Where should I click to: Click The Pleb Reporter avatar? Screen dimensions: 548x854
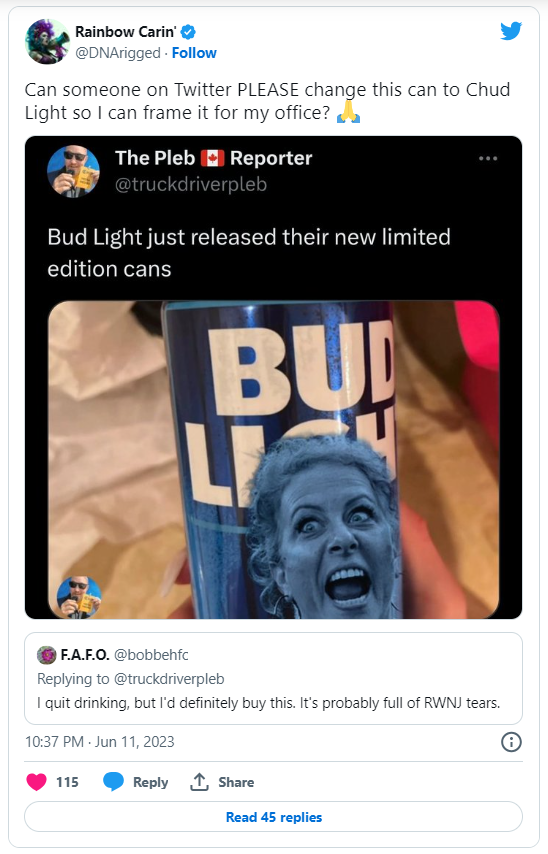click(74, 171)
